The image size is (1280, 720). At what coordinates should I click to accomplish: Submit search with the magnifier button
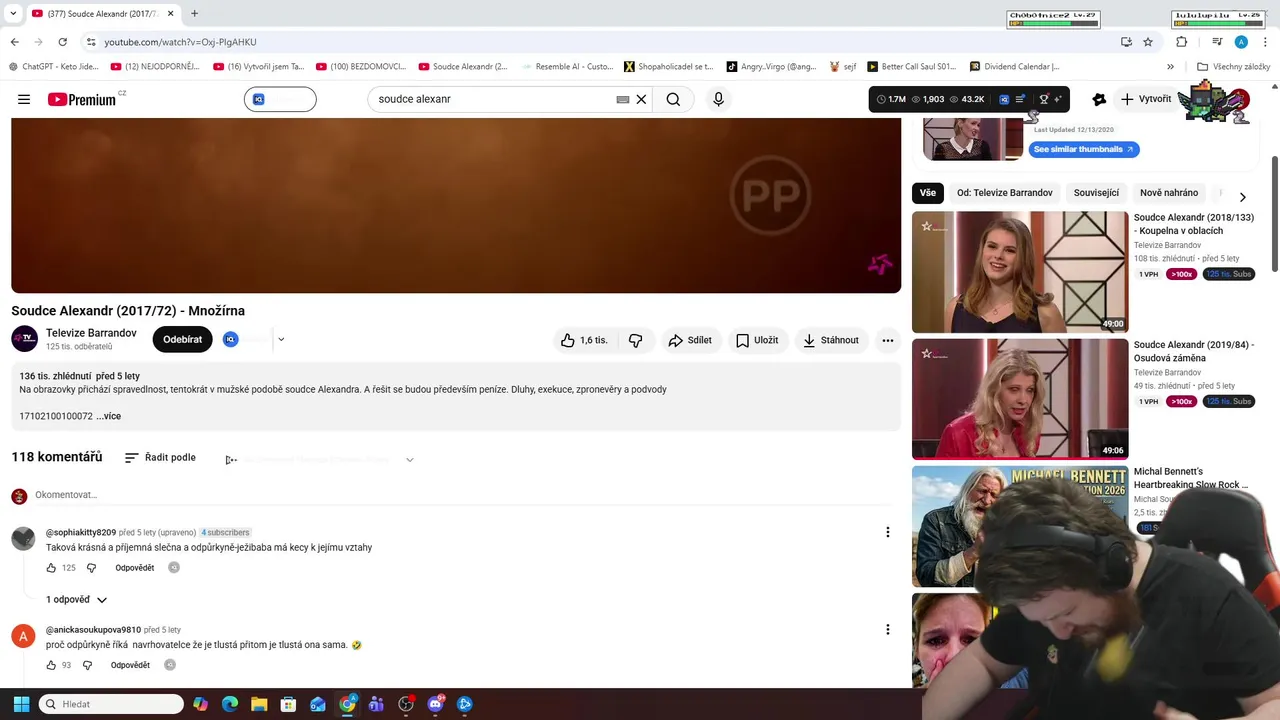[x=673, y=99]
